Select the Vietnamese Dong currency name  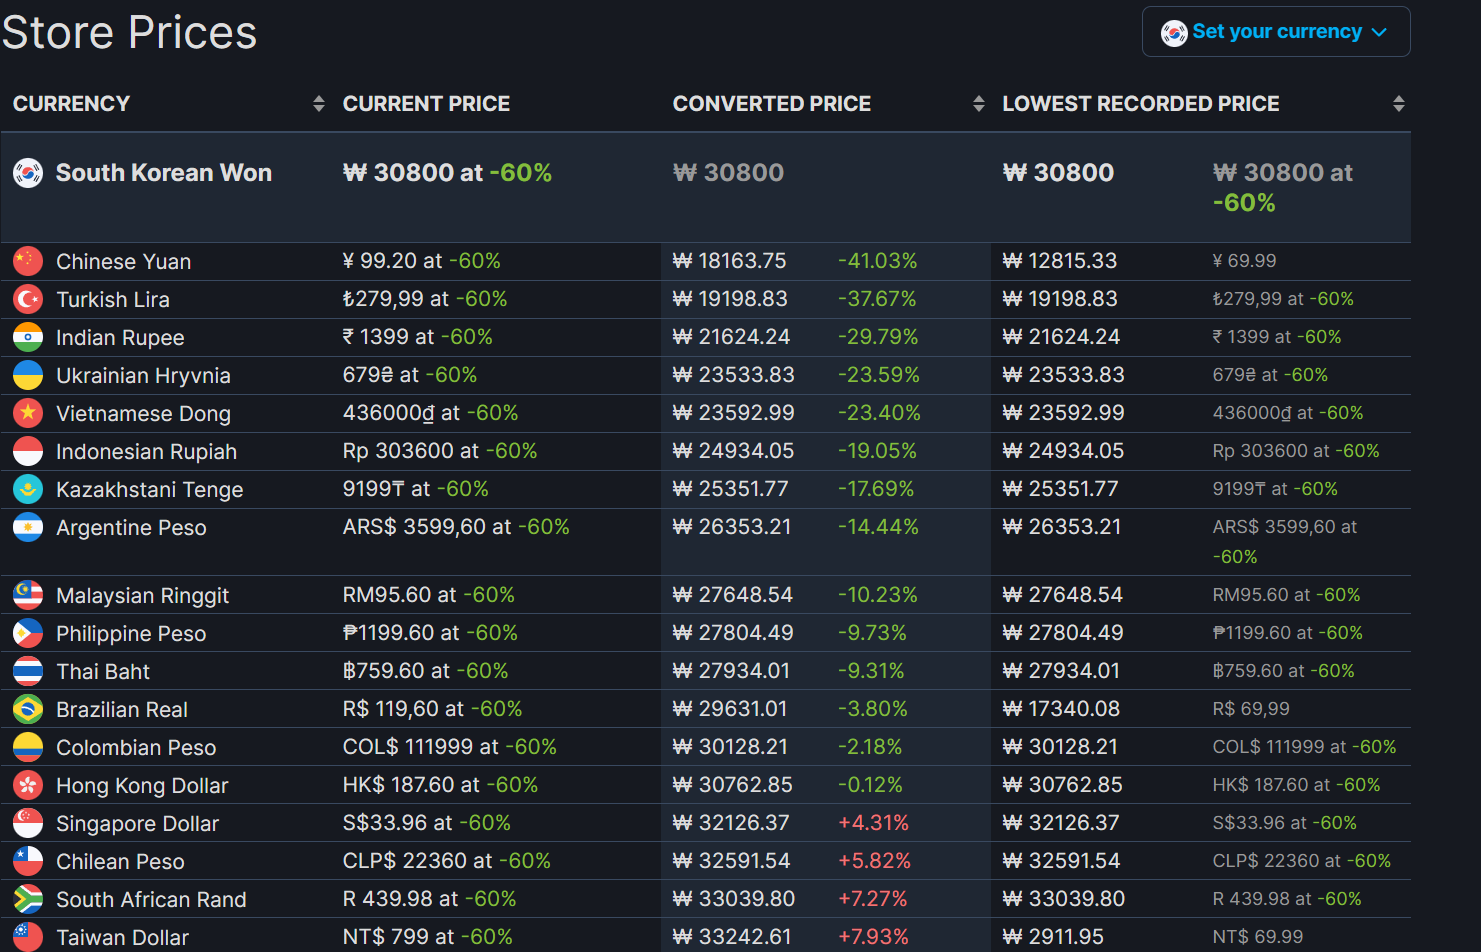(143, 414)
